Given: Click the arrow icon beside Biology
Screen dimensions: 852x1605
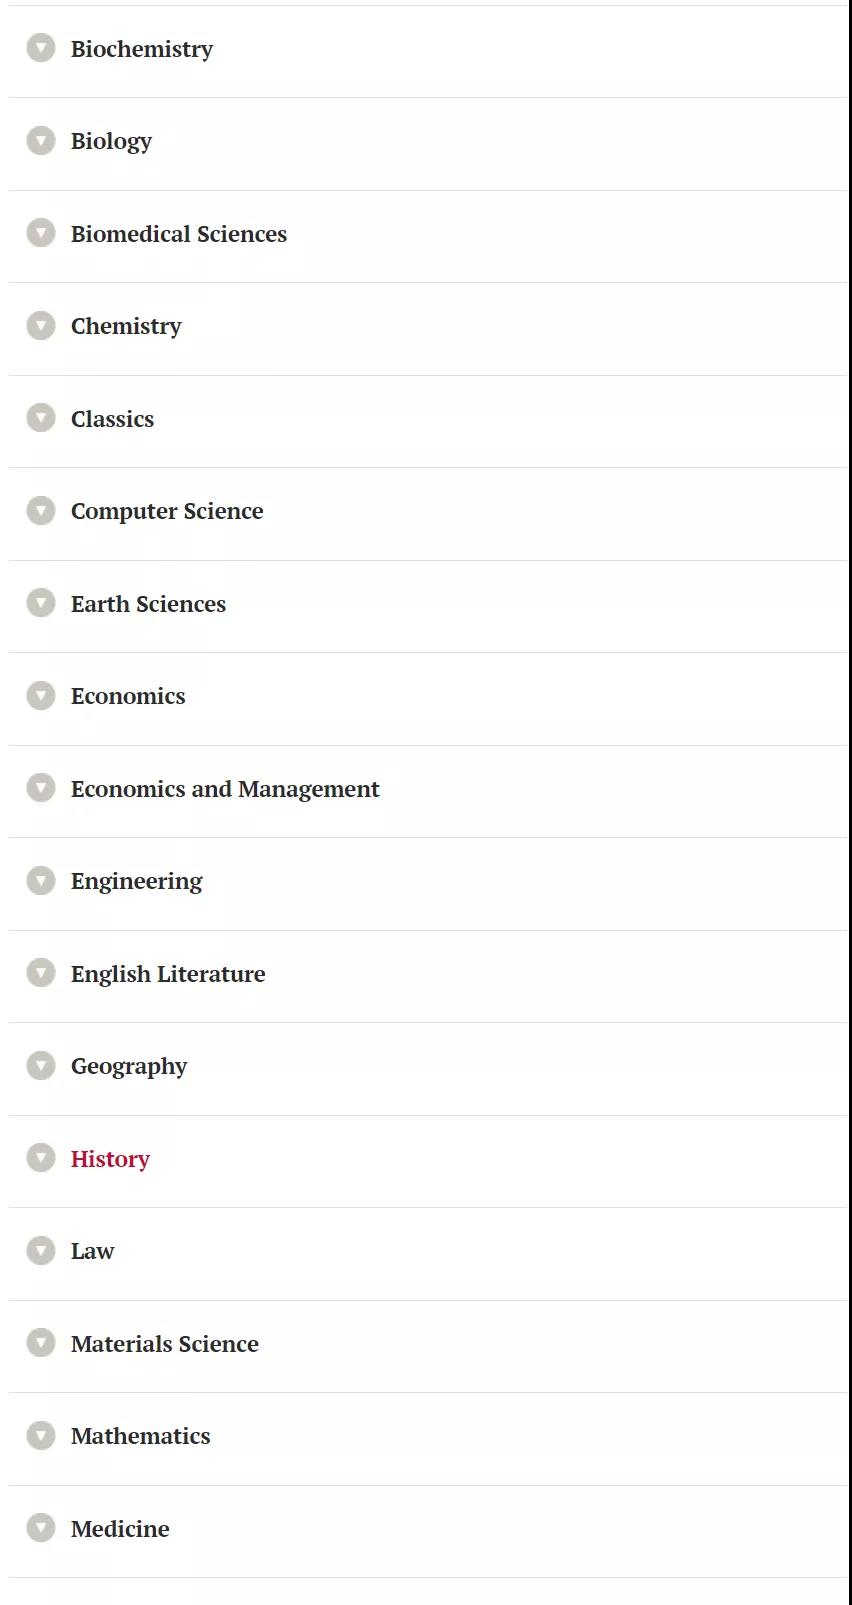Looking at the screenshot, I should (41, 140).
